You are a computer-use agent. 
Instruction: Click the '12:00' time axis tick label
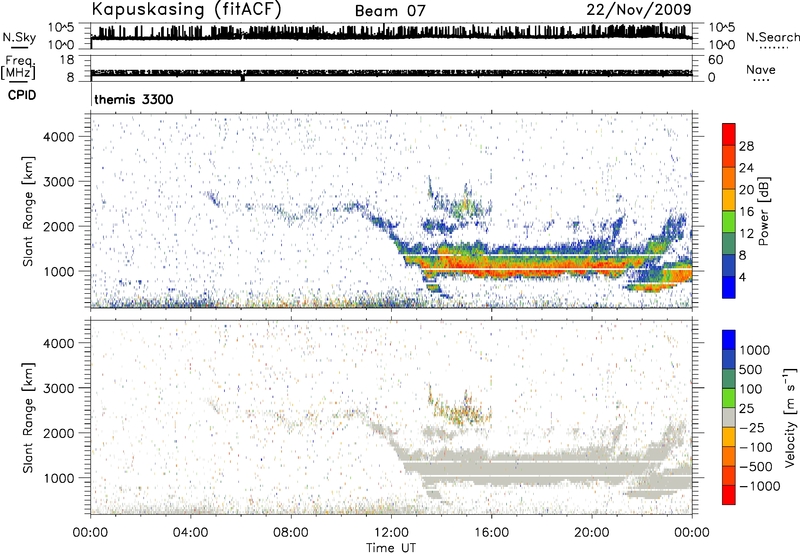tap(391, 532)
